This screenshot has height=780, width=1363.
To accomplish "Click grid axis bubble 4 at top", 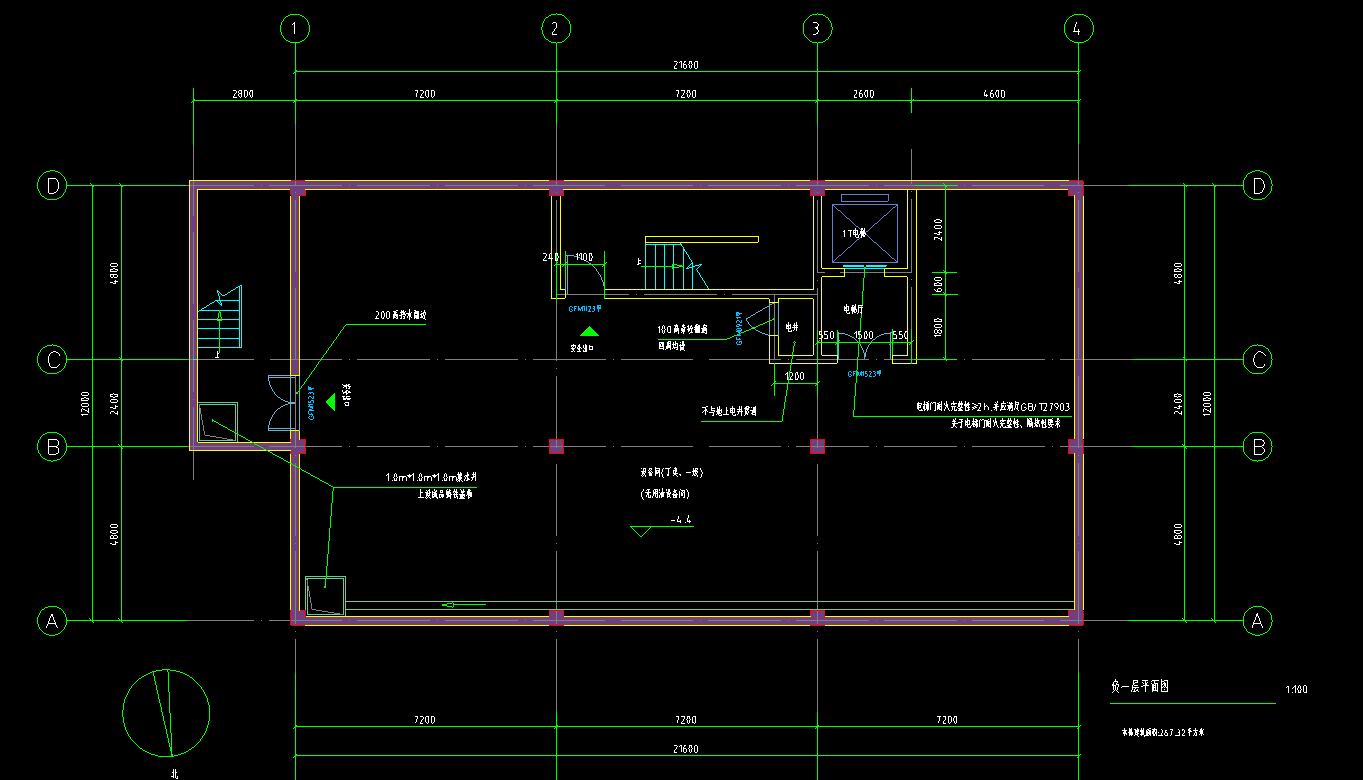I will point(1077,29).
